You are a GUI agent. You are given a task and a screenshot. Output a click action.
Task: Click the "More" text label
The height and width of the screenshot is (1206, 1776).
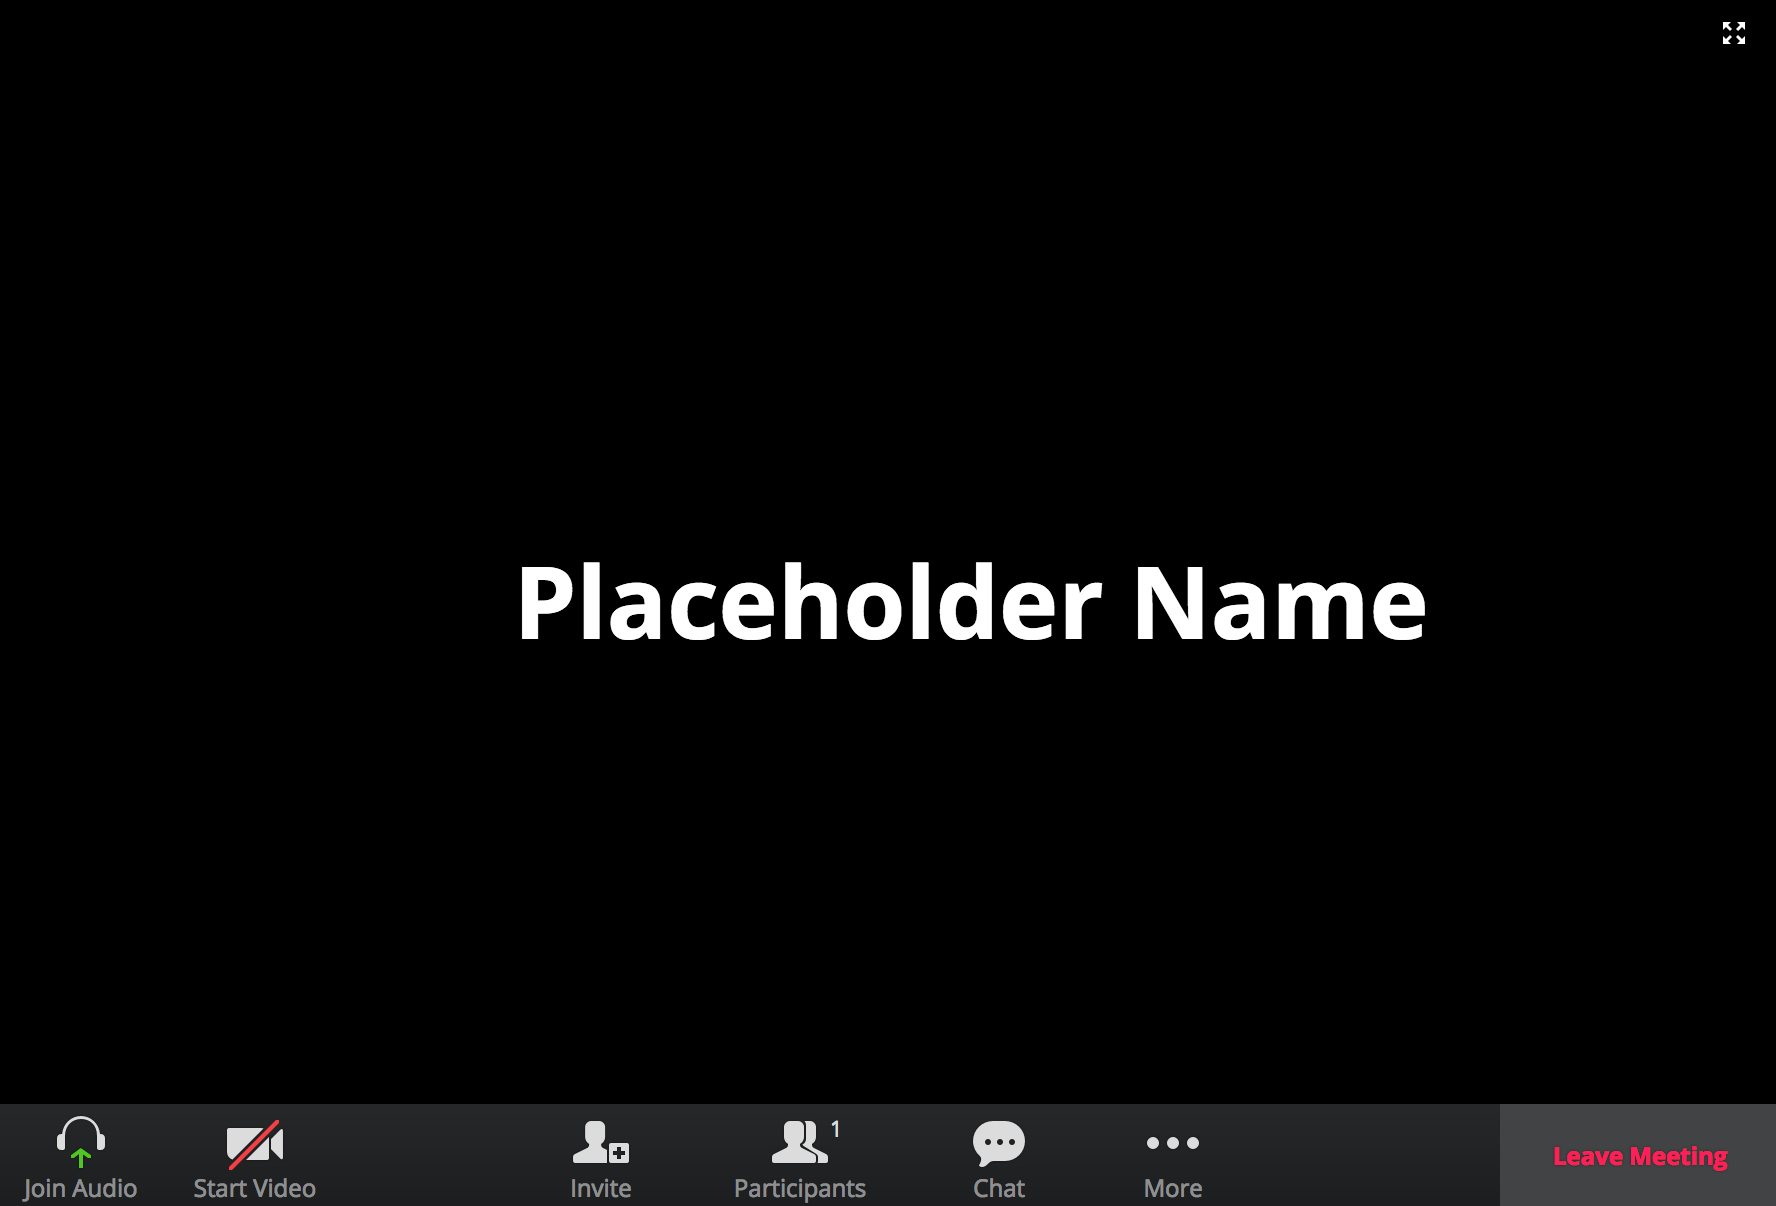coord(1172,1188)
